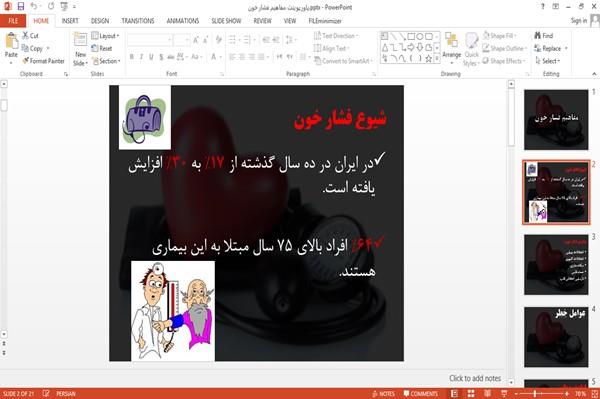Viewport: 600px width, 399px height.
Task: Select slide 3 thumbnail
Action: coord(556,265)
